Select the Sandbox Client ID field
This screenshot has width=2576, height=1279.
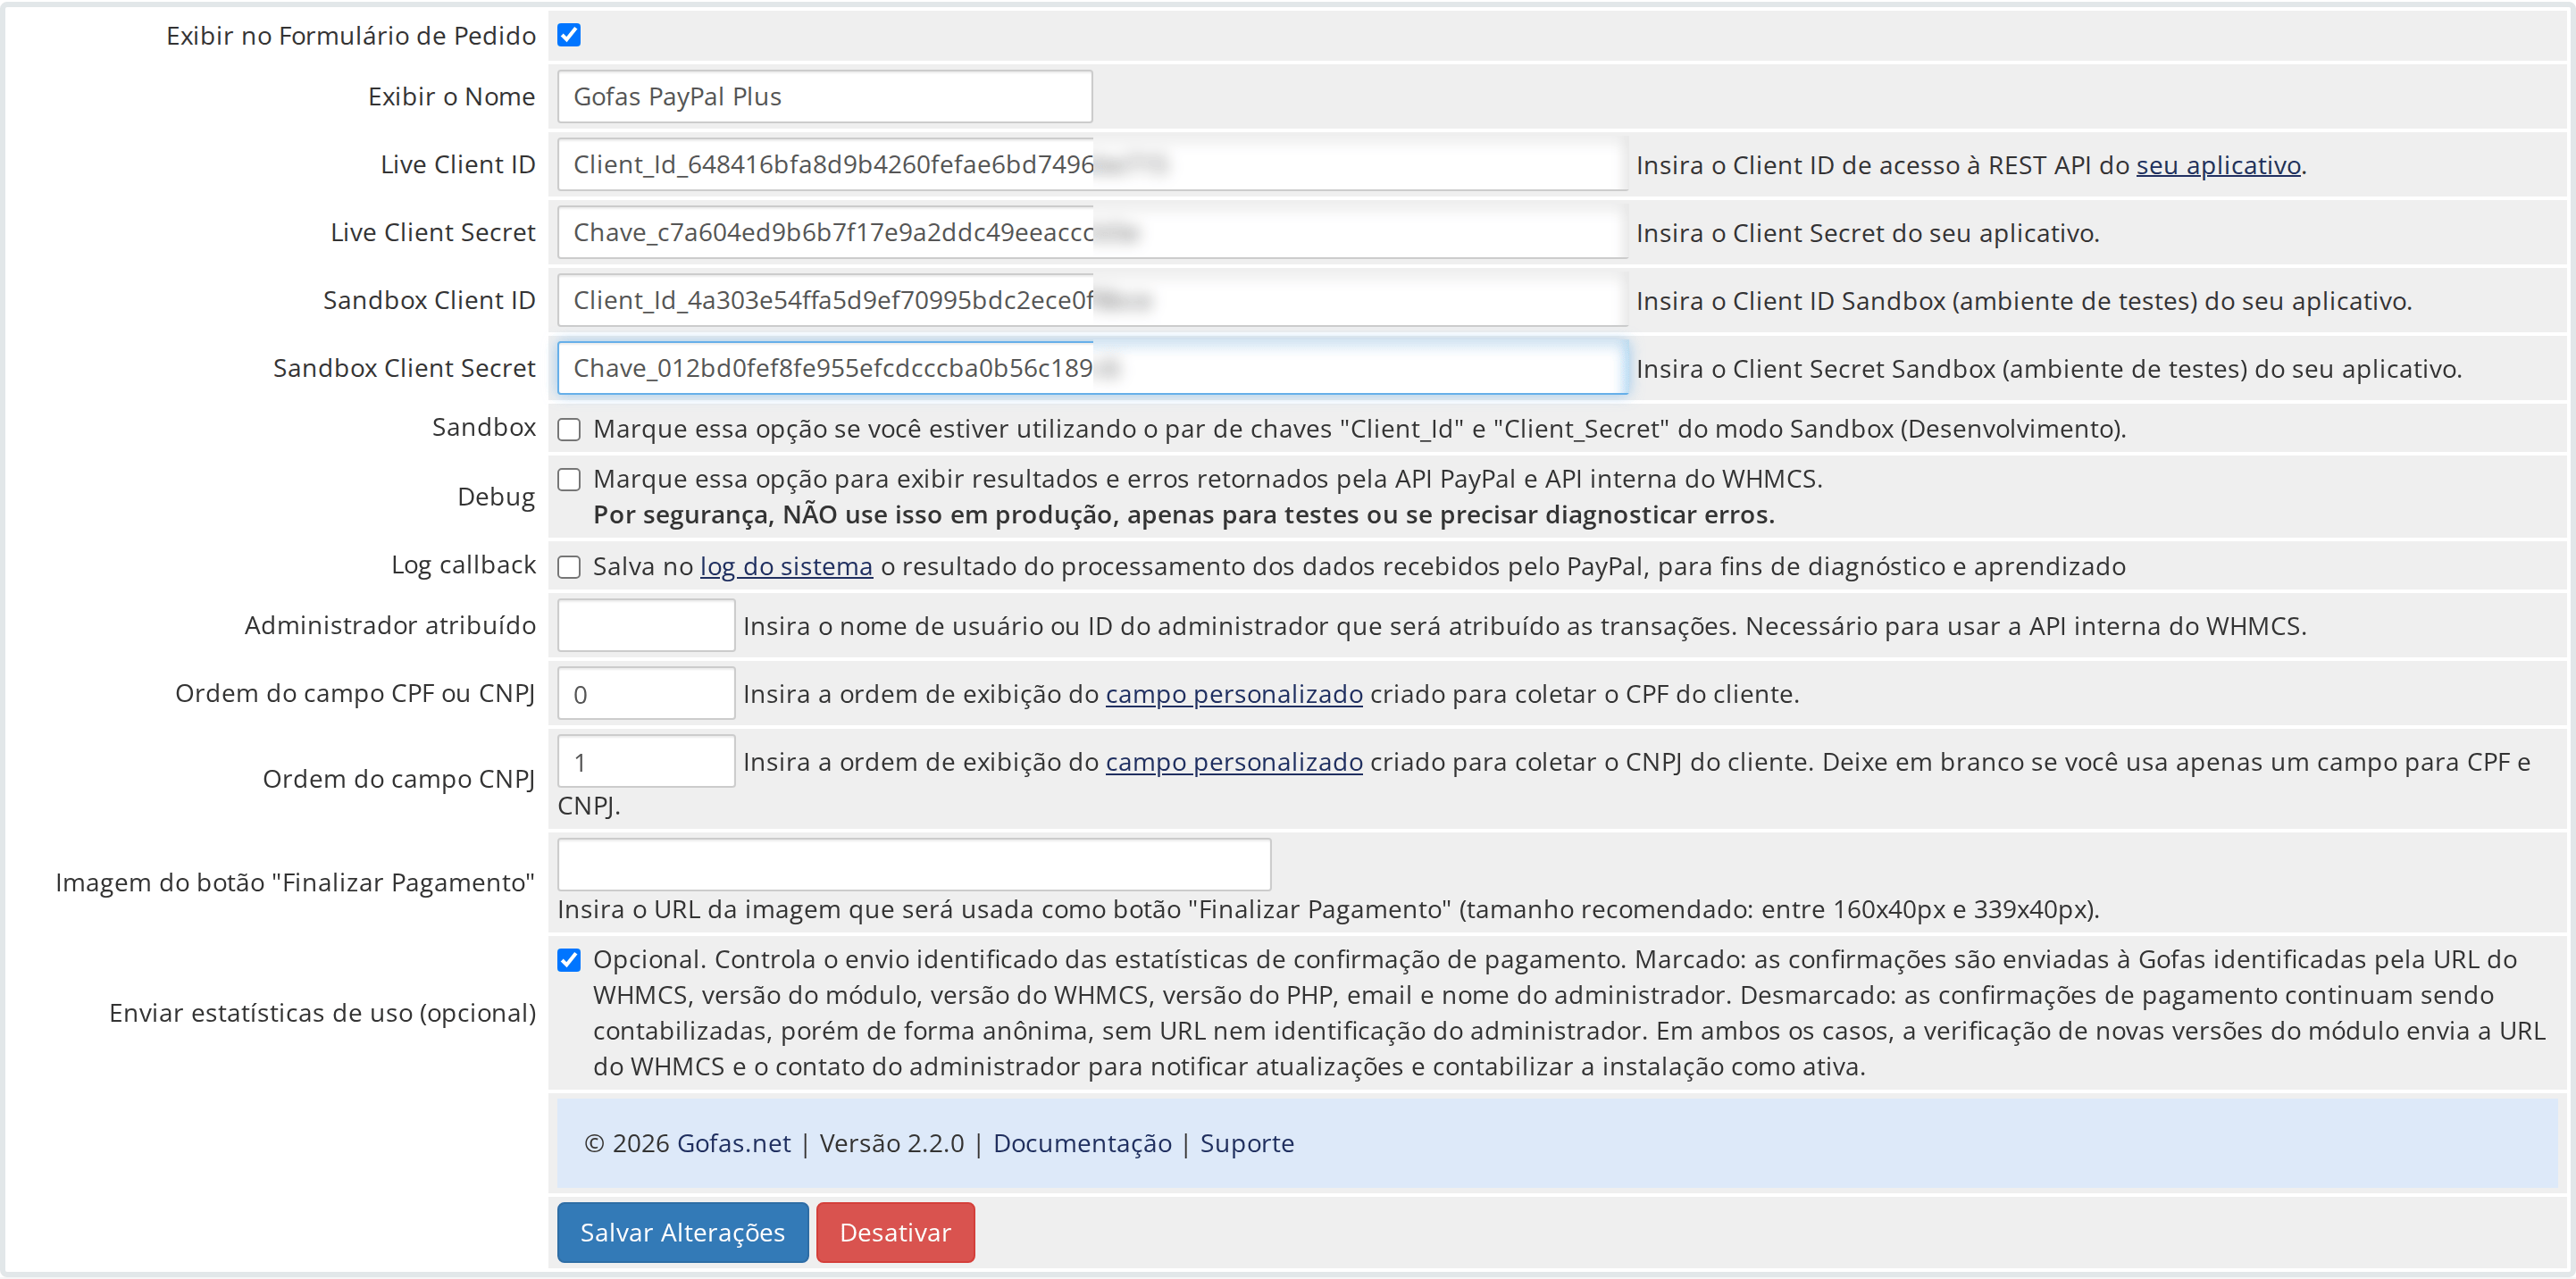1092,301
